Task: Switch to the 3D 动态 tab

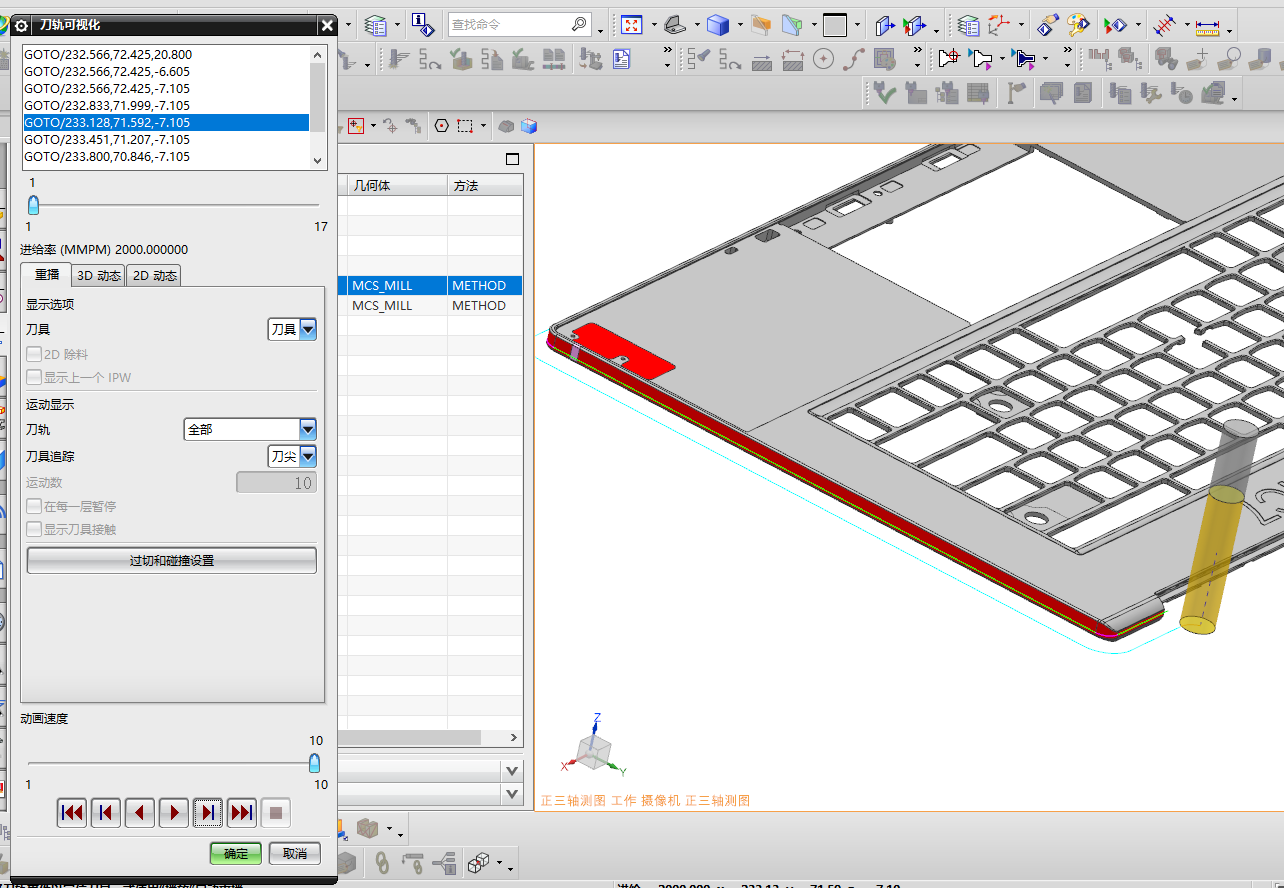Action: 97,276
